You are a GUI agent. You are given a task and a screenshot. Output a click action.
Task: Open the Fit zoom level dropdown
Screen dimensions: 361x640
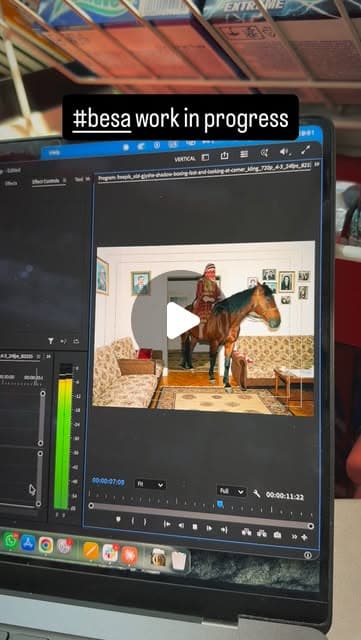[x=150, y=484]
